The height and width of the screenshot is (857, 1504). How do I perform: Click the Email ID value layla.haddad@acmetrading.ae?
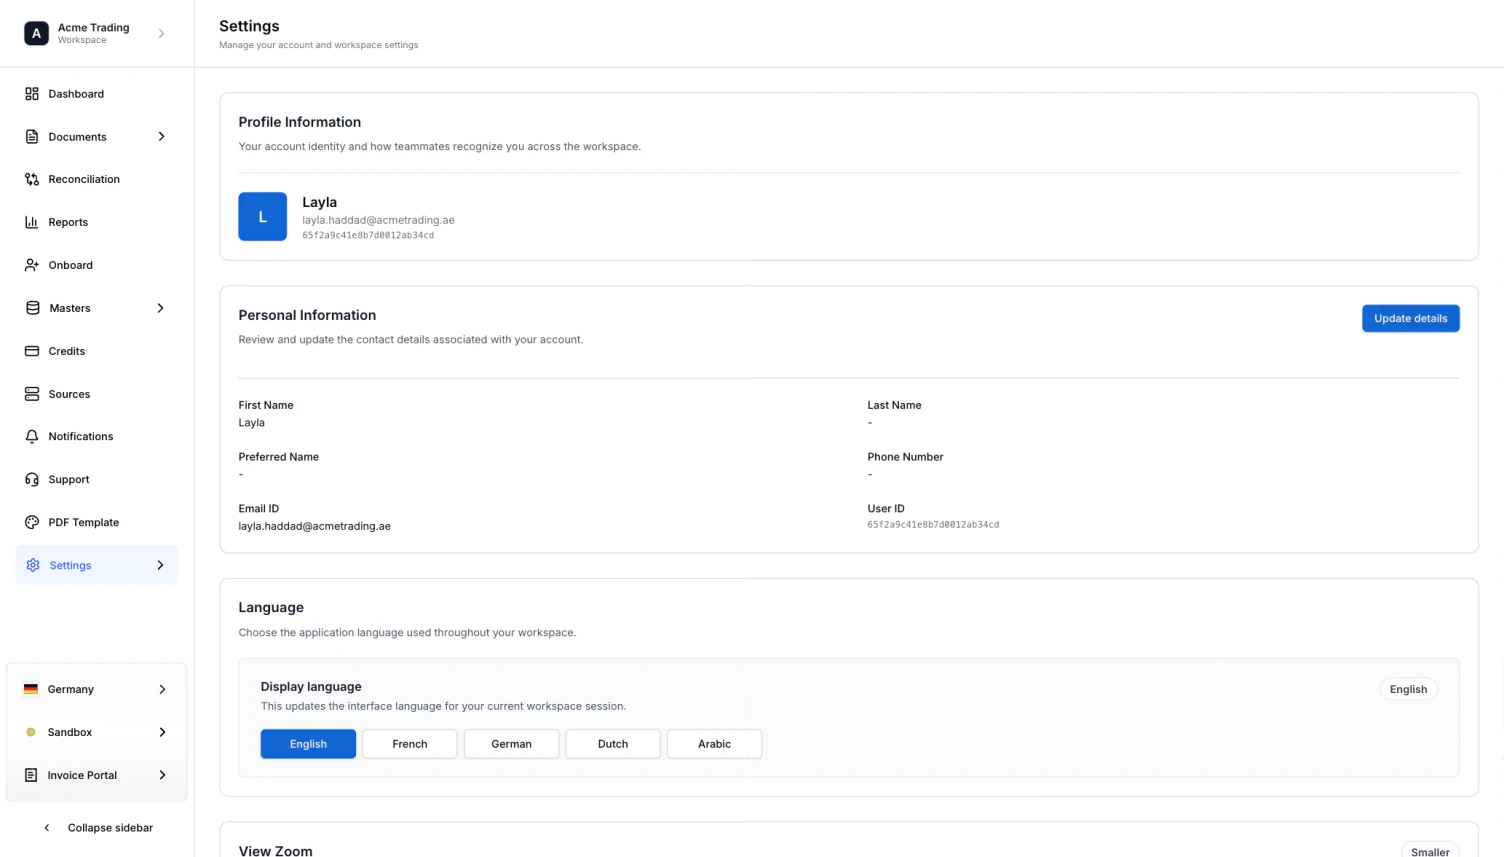click(x=314, y=526)
